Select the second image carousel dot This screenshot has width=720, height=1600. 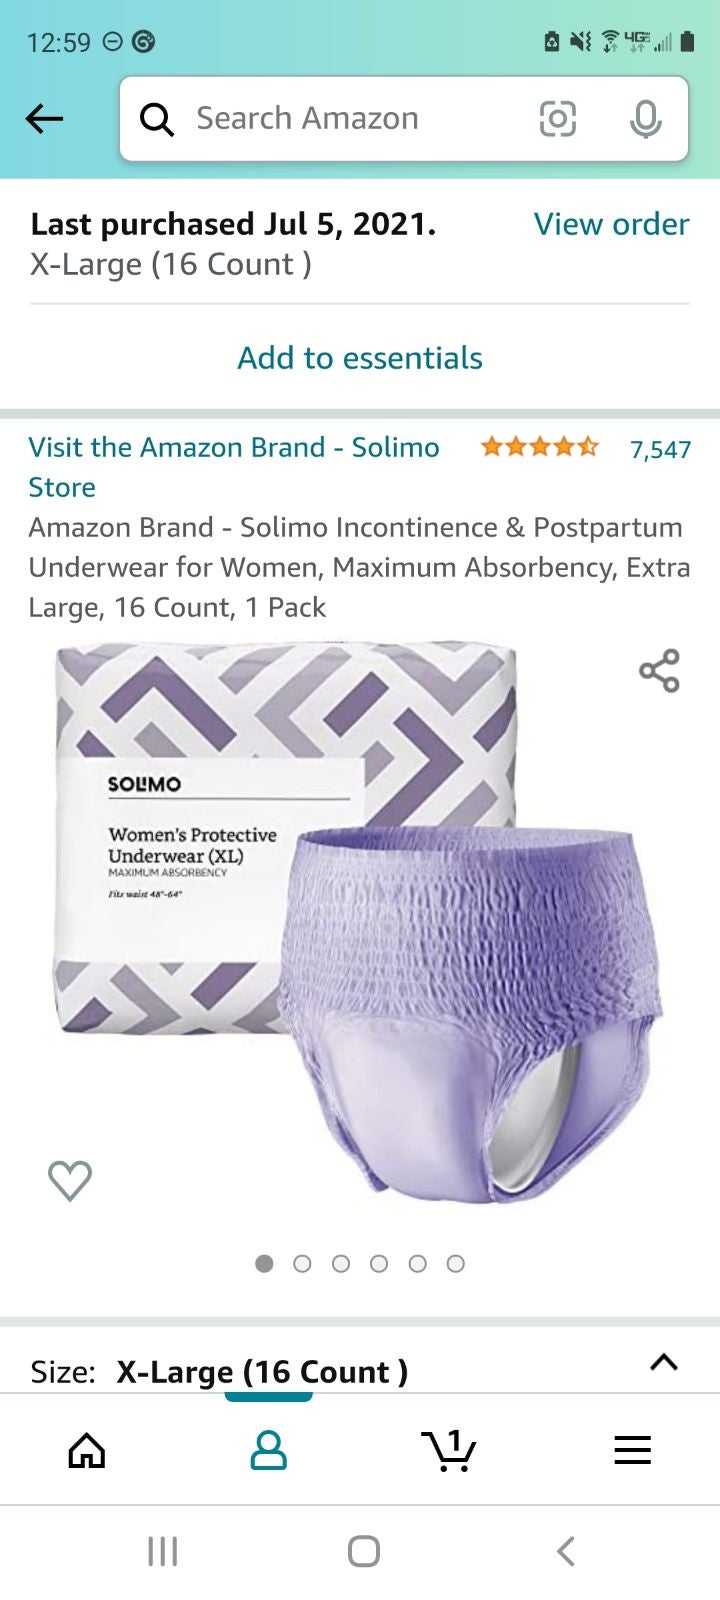pyautogui.click(x=302, y=1264)
